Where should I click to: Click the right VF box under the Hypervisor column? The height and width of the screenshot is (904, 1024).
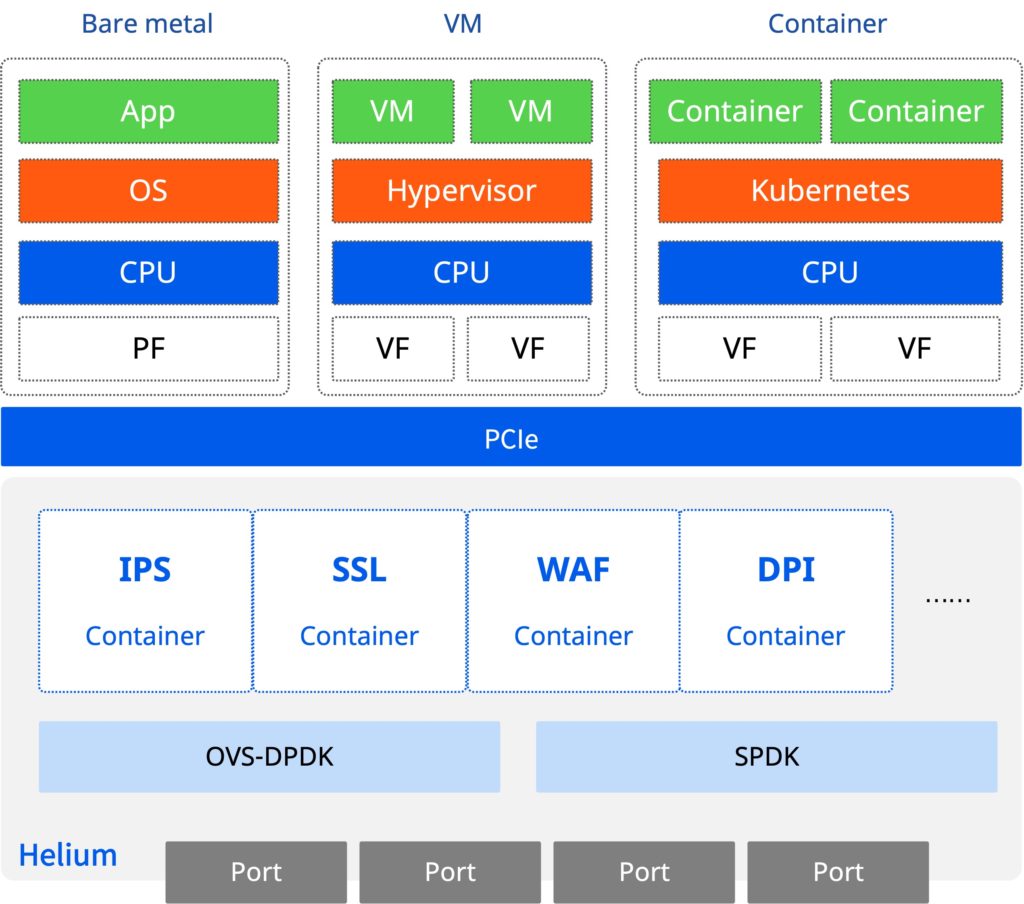pos(528,348)
